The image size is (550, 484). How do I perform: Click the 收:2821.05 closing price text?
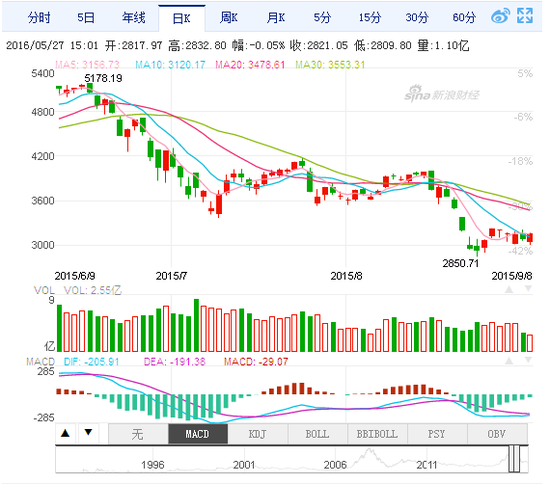click(318, 45)
